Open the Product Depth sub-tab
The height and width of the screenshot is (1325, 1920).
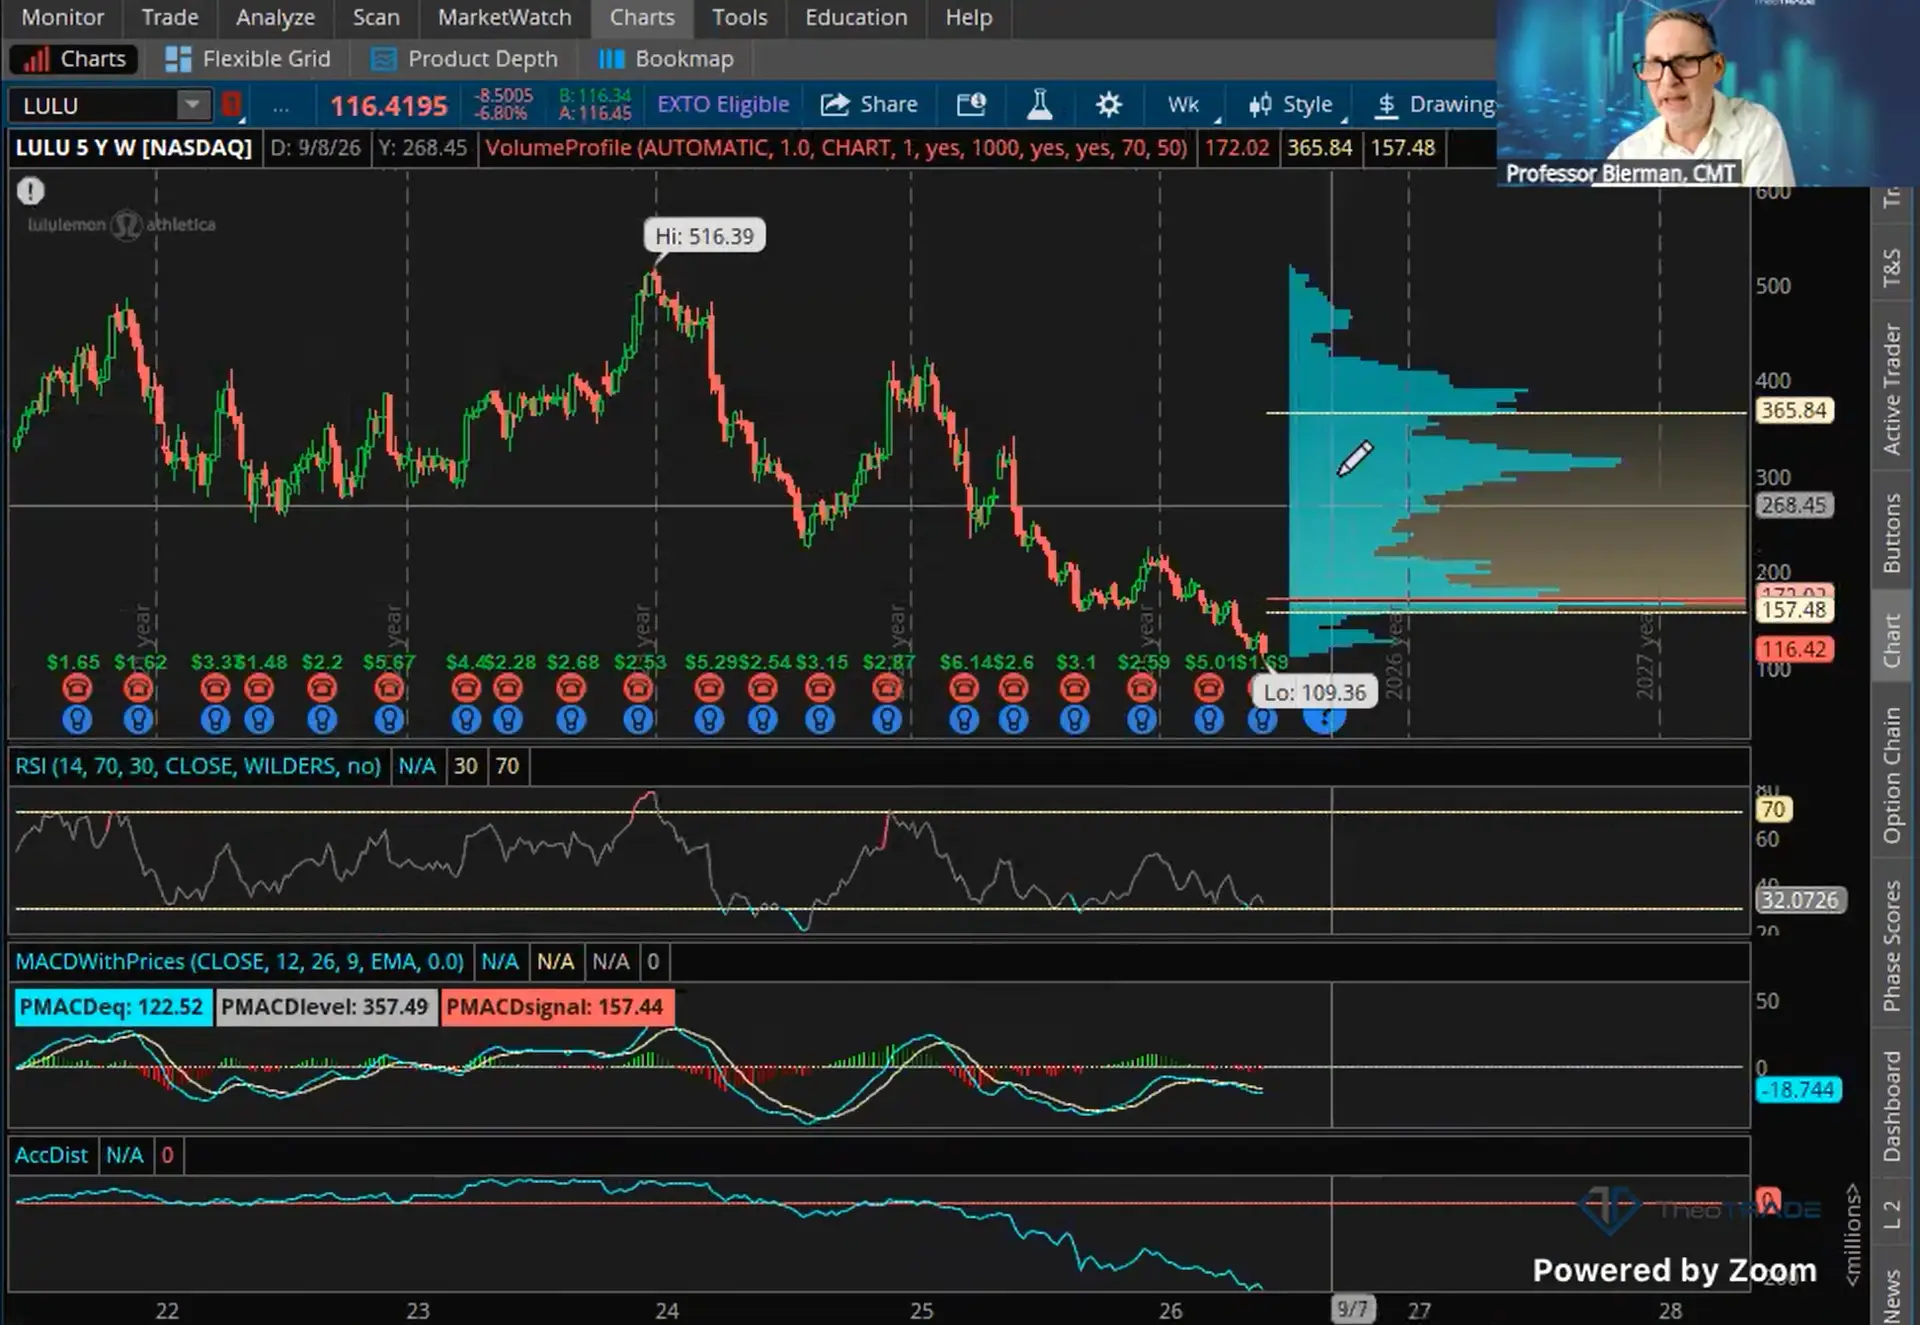pyautogui.click(x=464, y=59)
